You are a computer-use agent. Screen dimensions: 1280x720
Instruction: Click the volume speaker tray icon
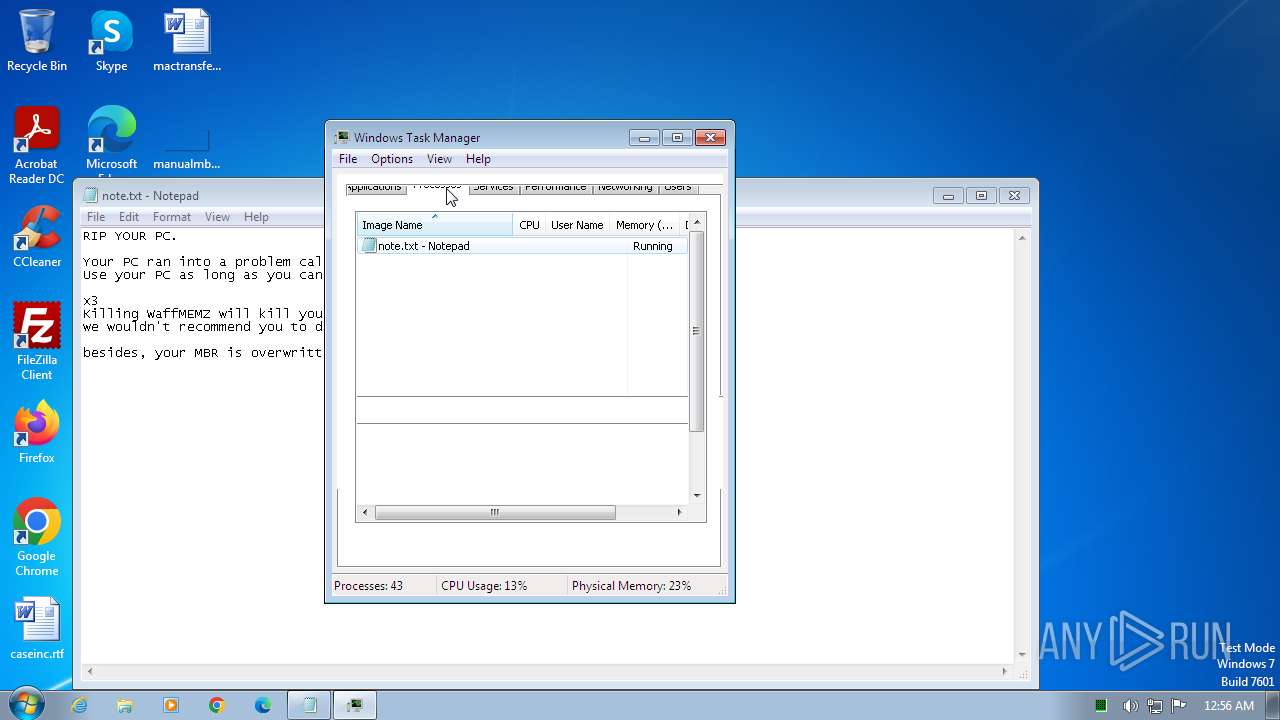[1129, 706]
